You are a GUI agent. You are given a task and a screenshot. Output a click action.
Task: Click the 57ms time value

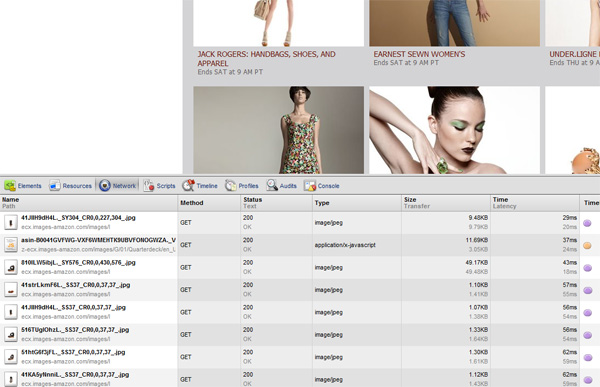570,285
